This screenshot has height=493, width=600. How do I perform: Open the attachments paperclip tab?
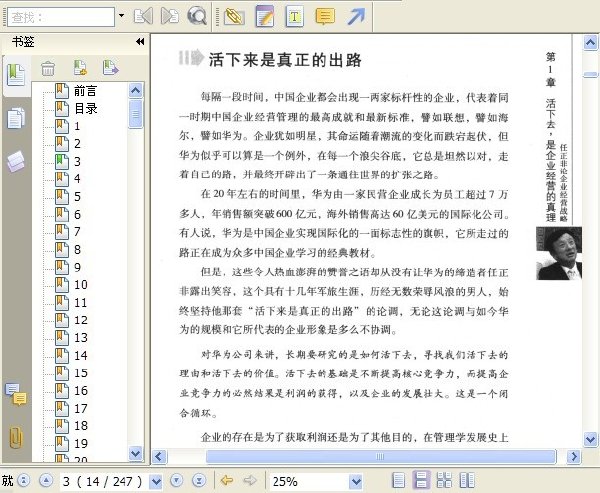[x=16, y=437]
